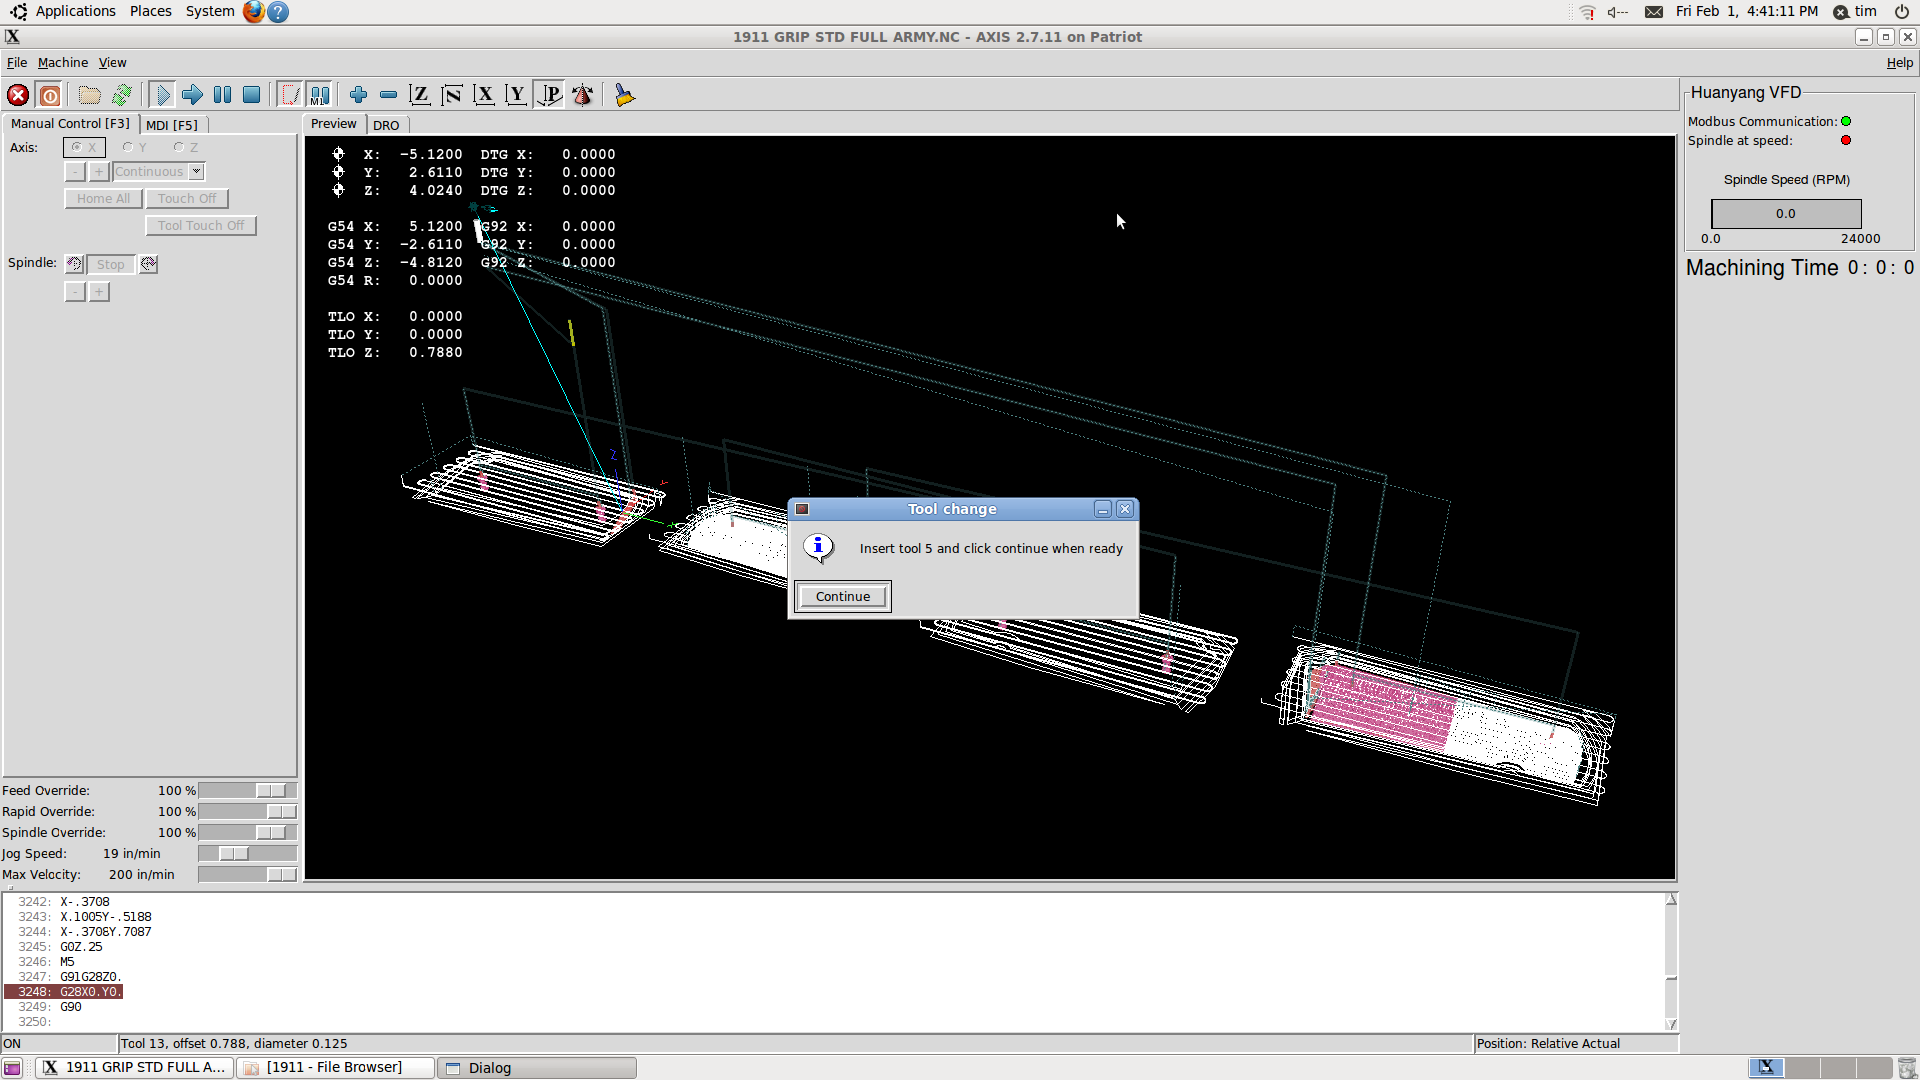This screenshot has width=1920, height=1080.
Task: Switch to Z top view
Action: tap(420, 95)
